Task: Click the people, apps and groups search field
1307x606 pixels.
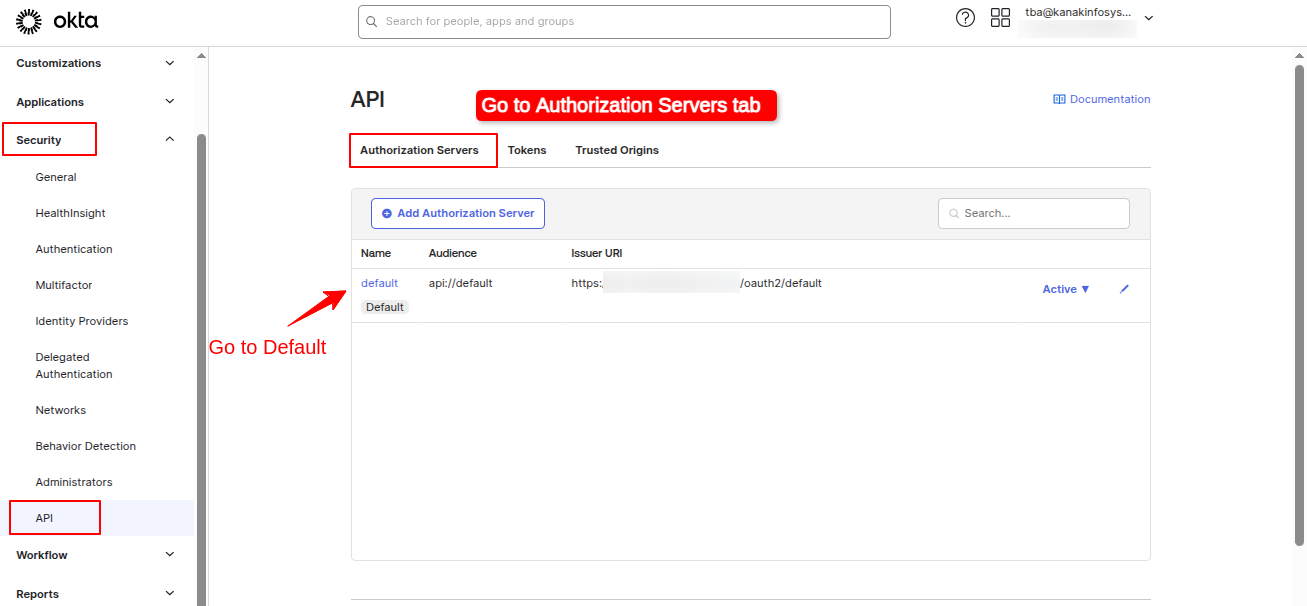Action: tap(624, 22)
